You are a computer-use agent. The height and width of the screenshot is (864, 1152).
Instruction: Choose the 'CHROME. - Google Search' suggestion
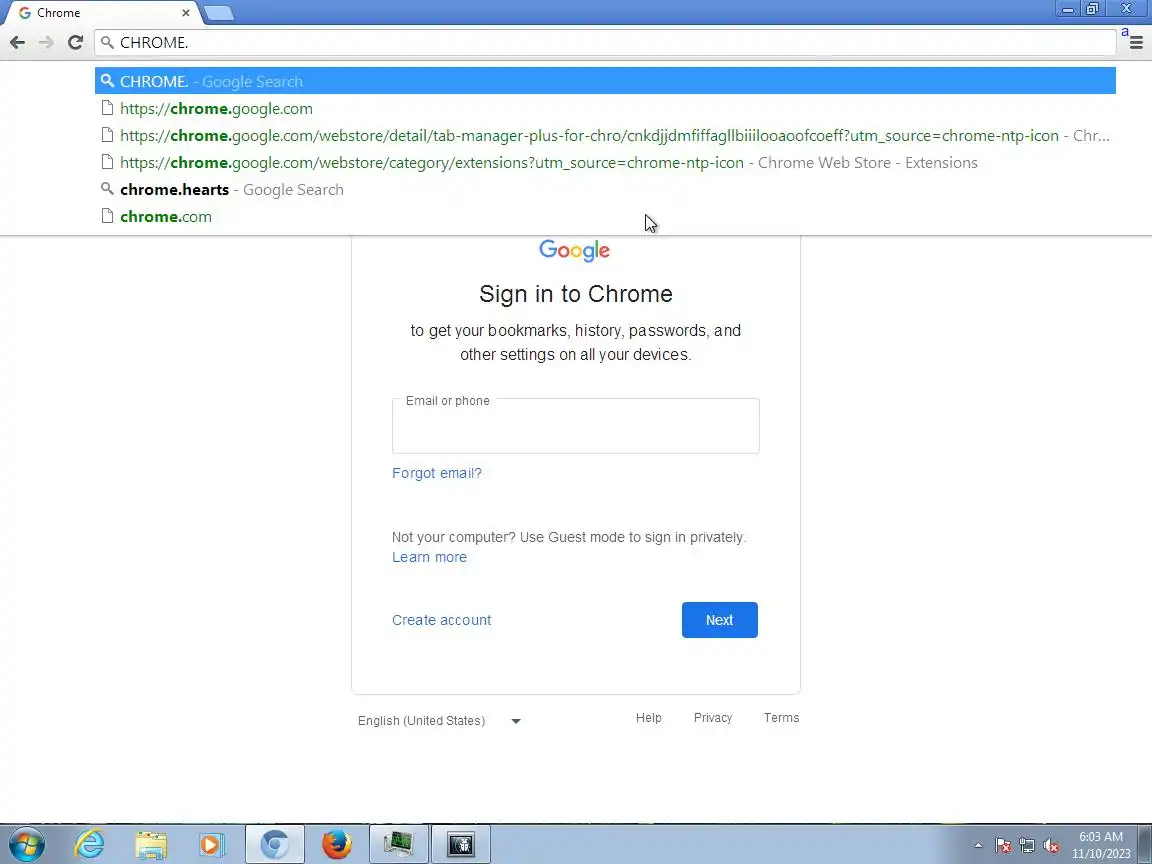point(605,81)
